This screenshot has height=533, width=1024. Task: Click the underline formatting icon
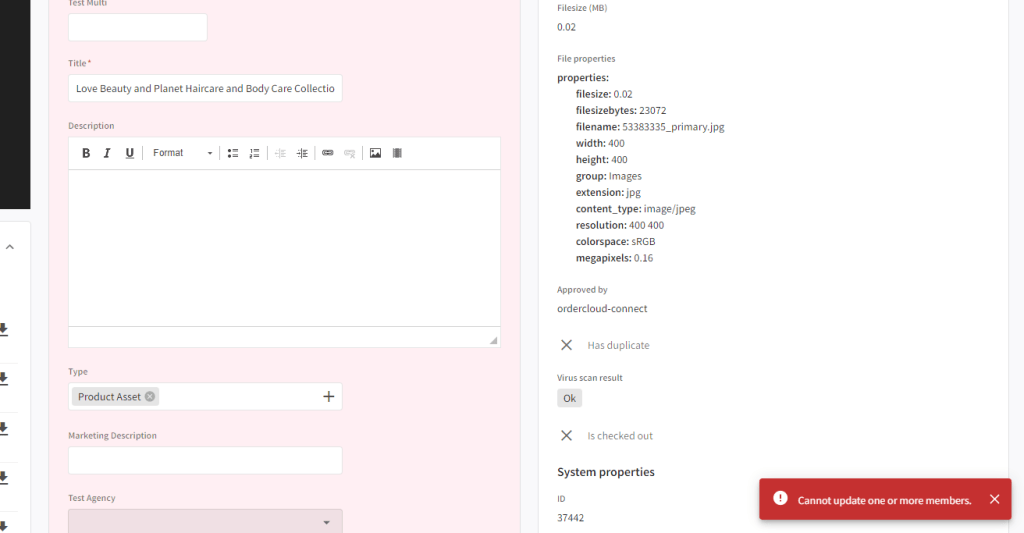pyautogui.click(x=129, y=153)
